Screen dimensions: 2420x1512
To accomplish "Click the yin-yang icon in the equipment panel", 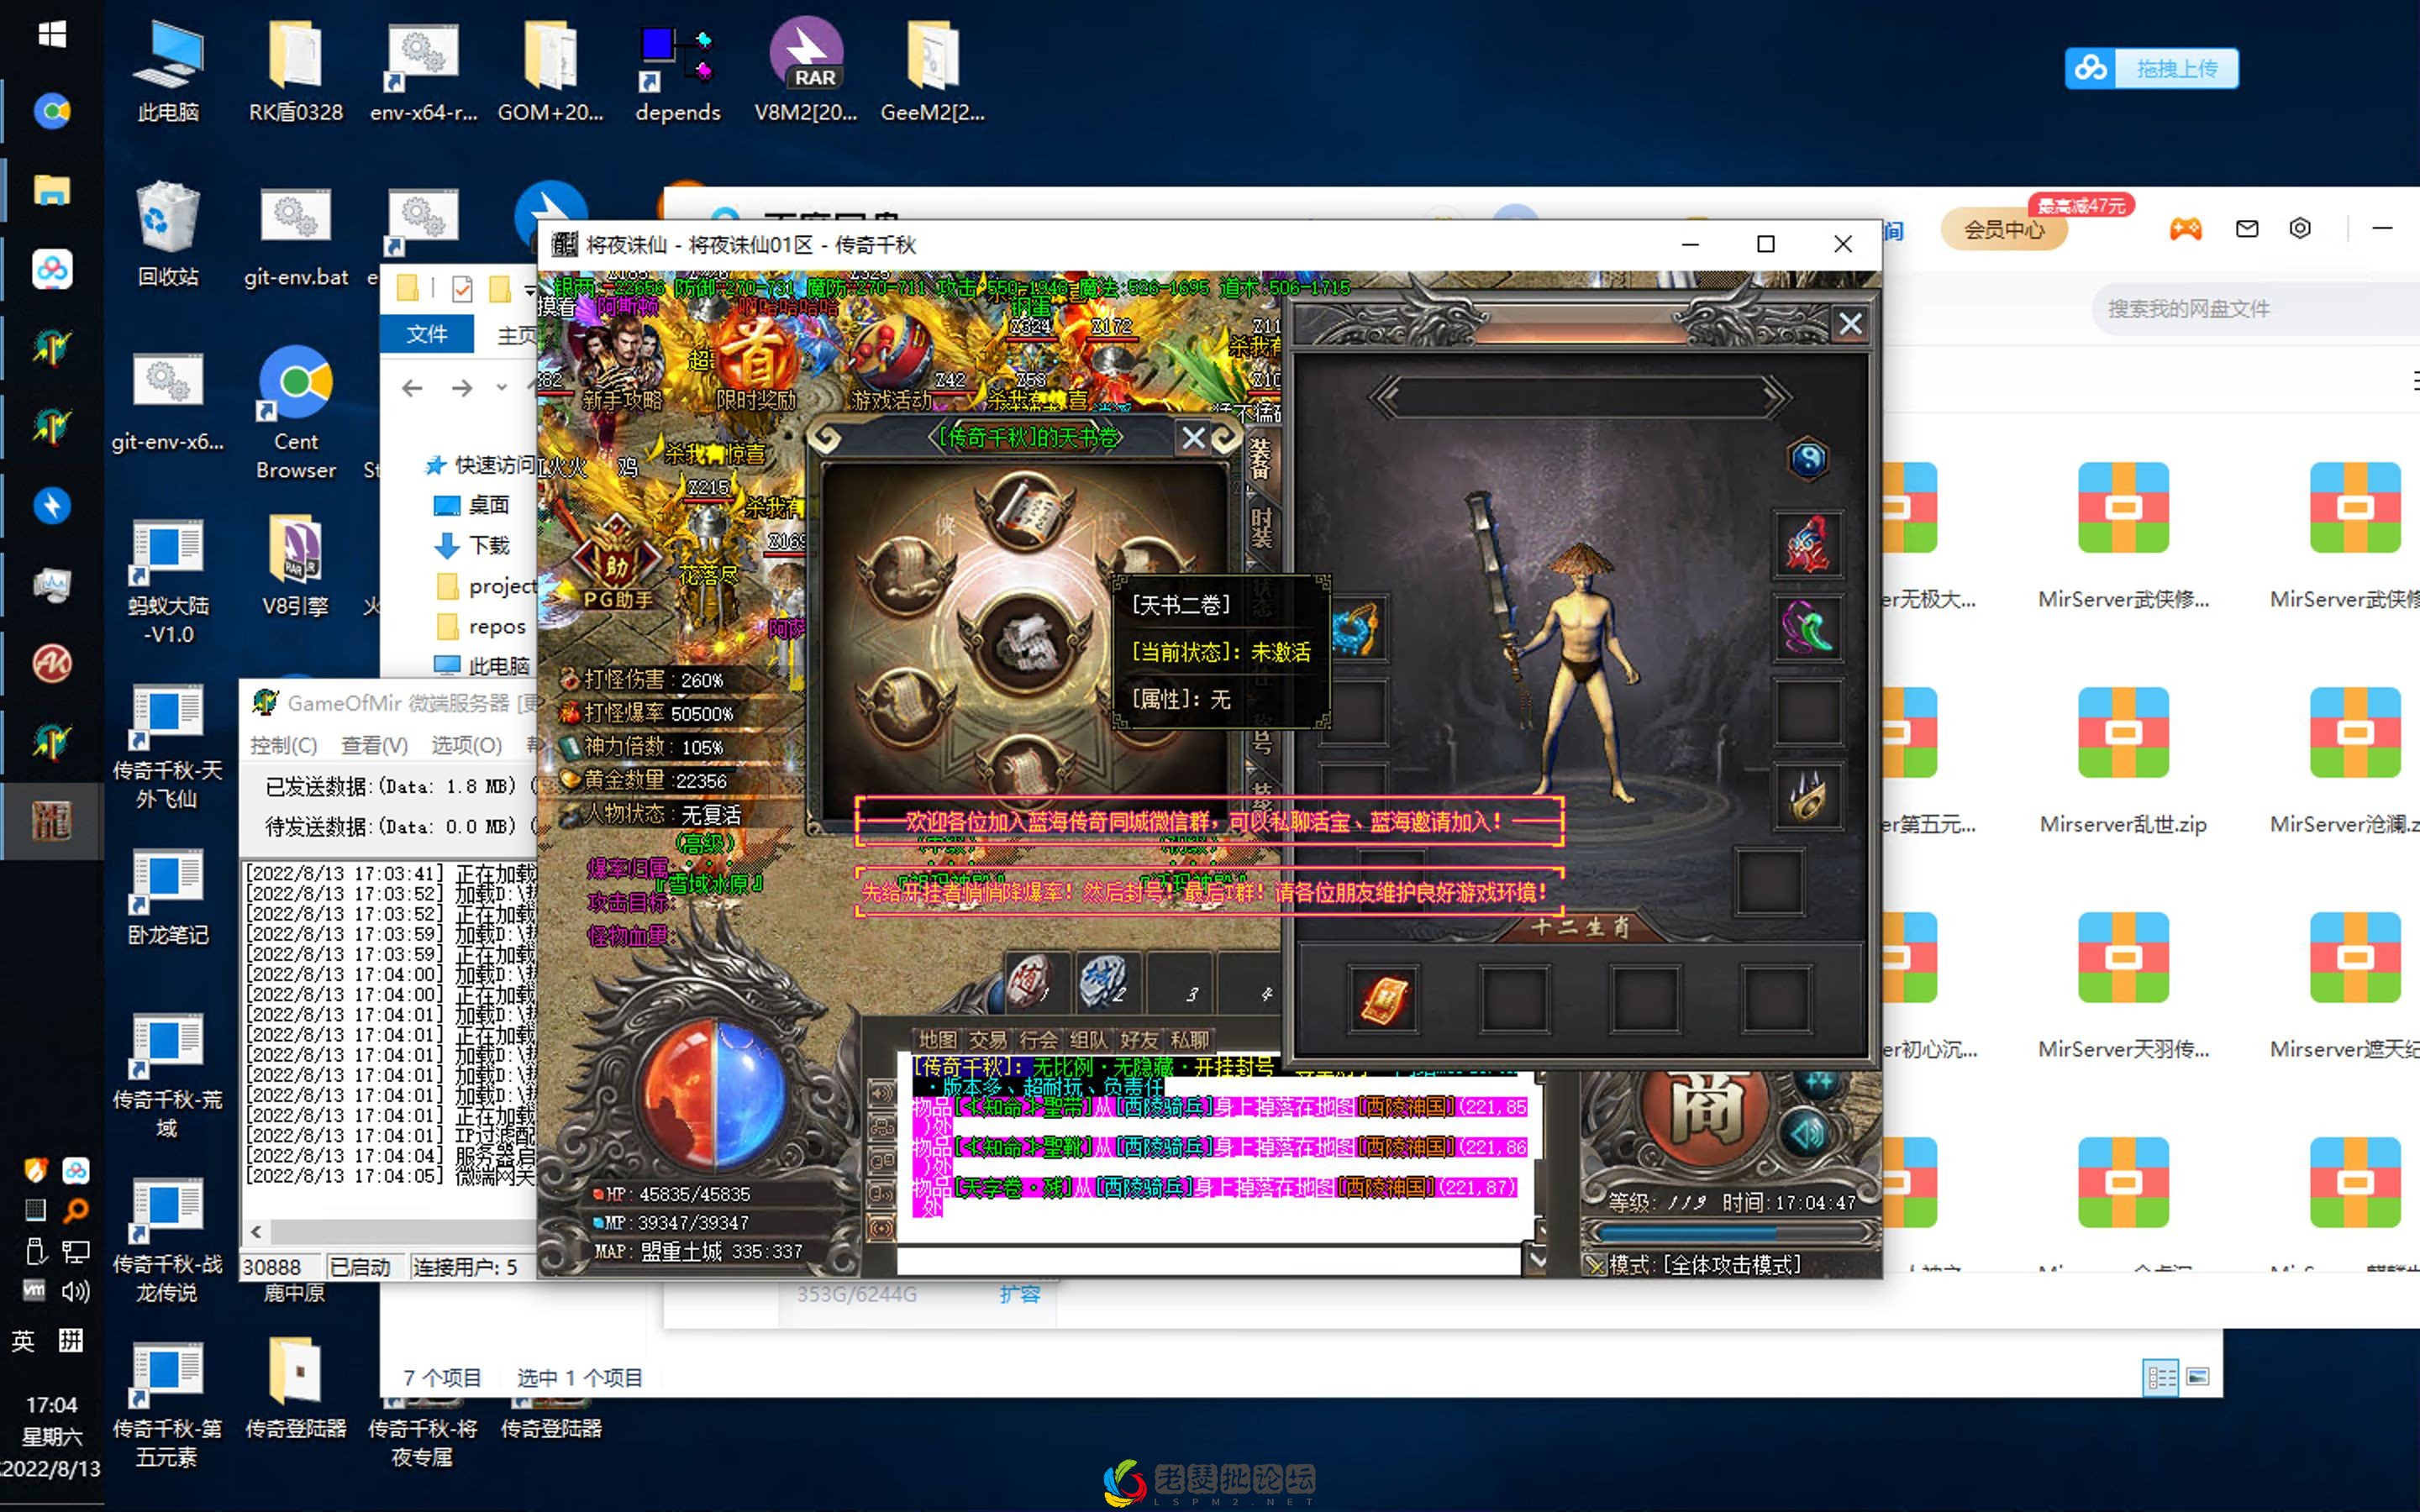I will (1808, 459).
